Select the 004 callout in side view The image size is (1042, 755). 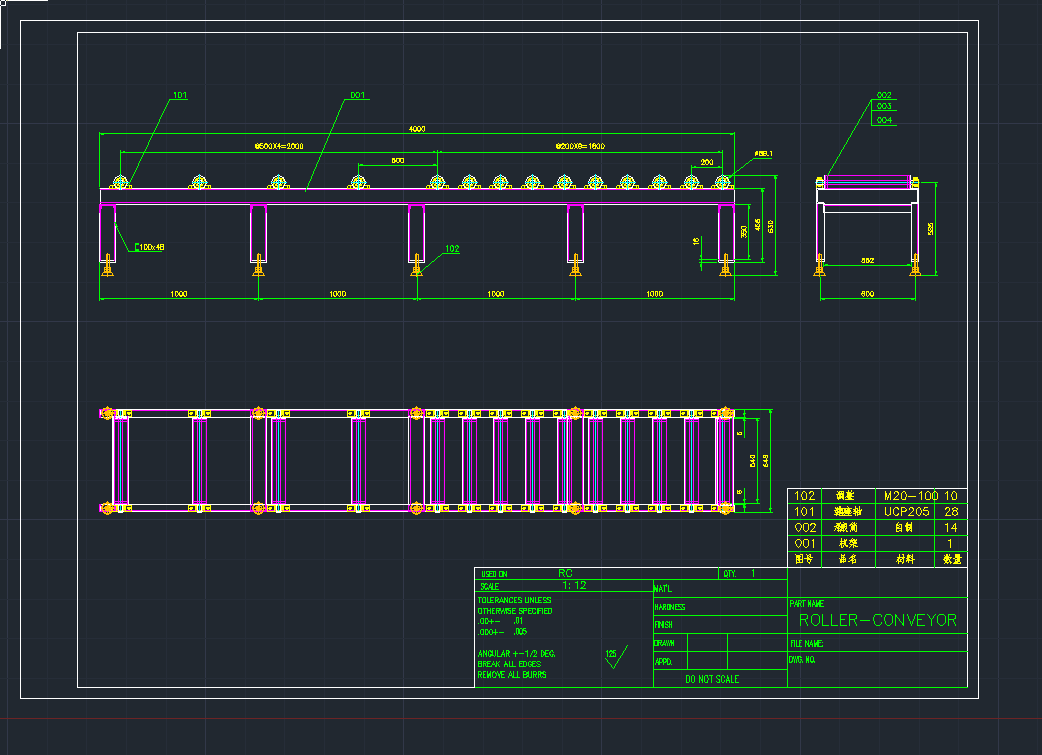884,120
